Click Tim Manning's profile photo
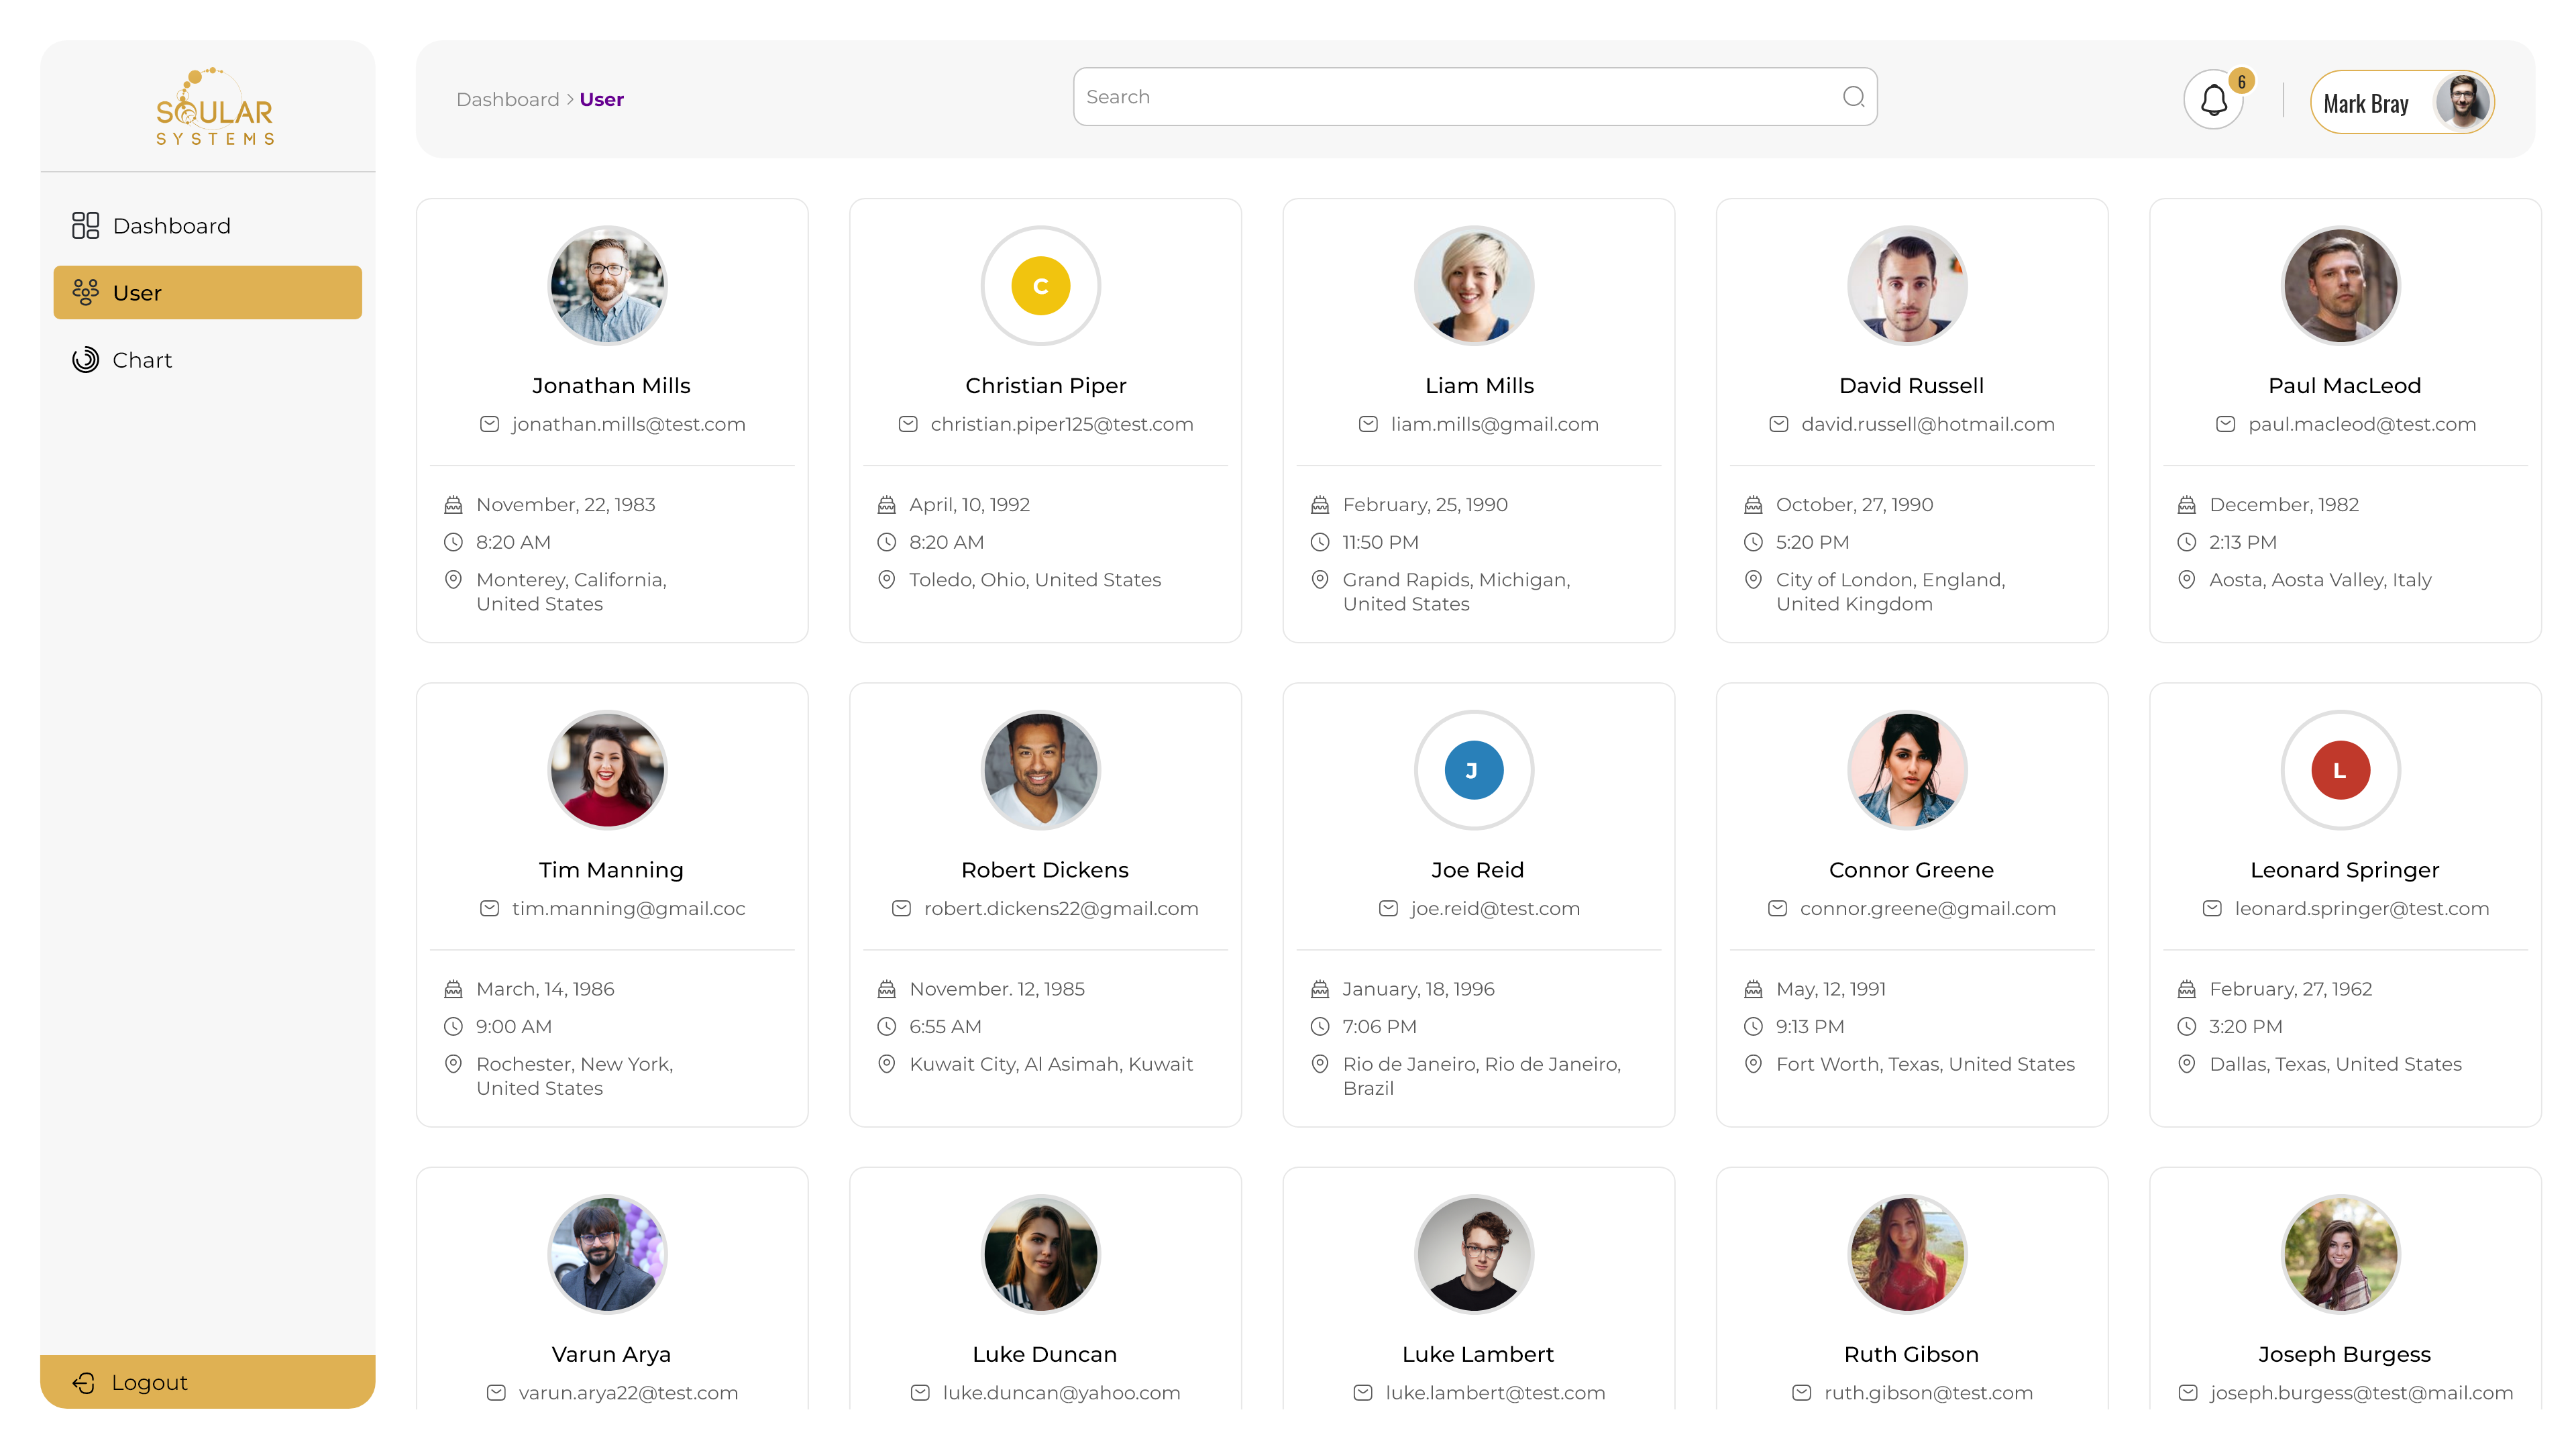The height and width of the screenshot is (1449, 2576). [x=607, y=770]
